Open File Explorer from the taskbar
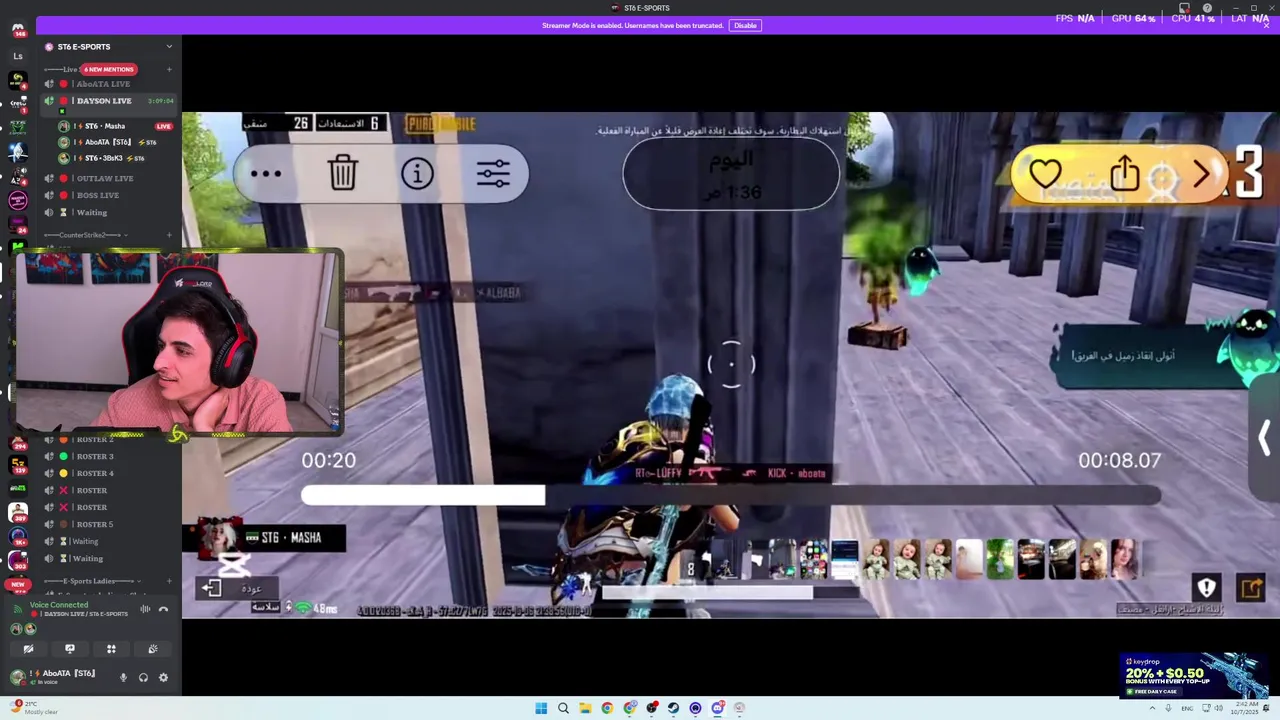Screen dimensions: 1280x720 click(x=585, y=708)
